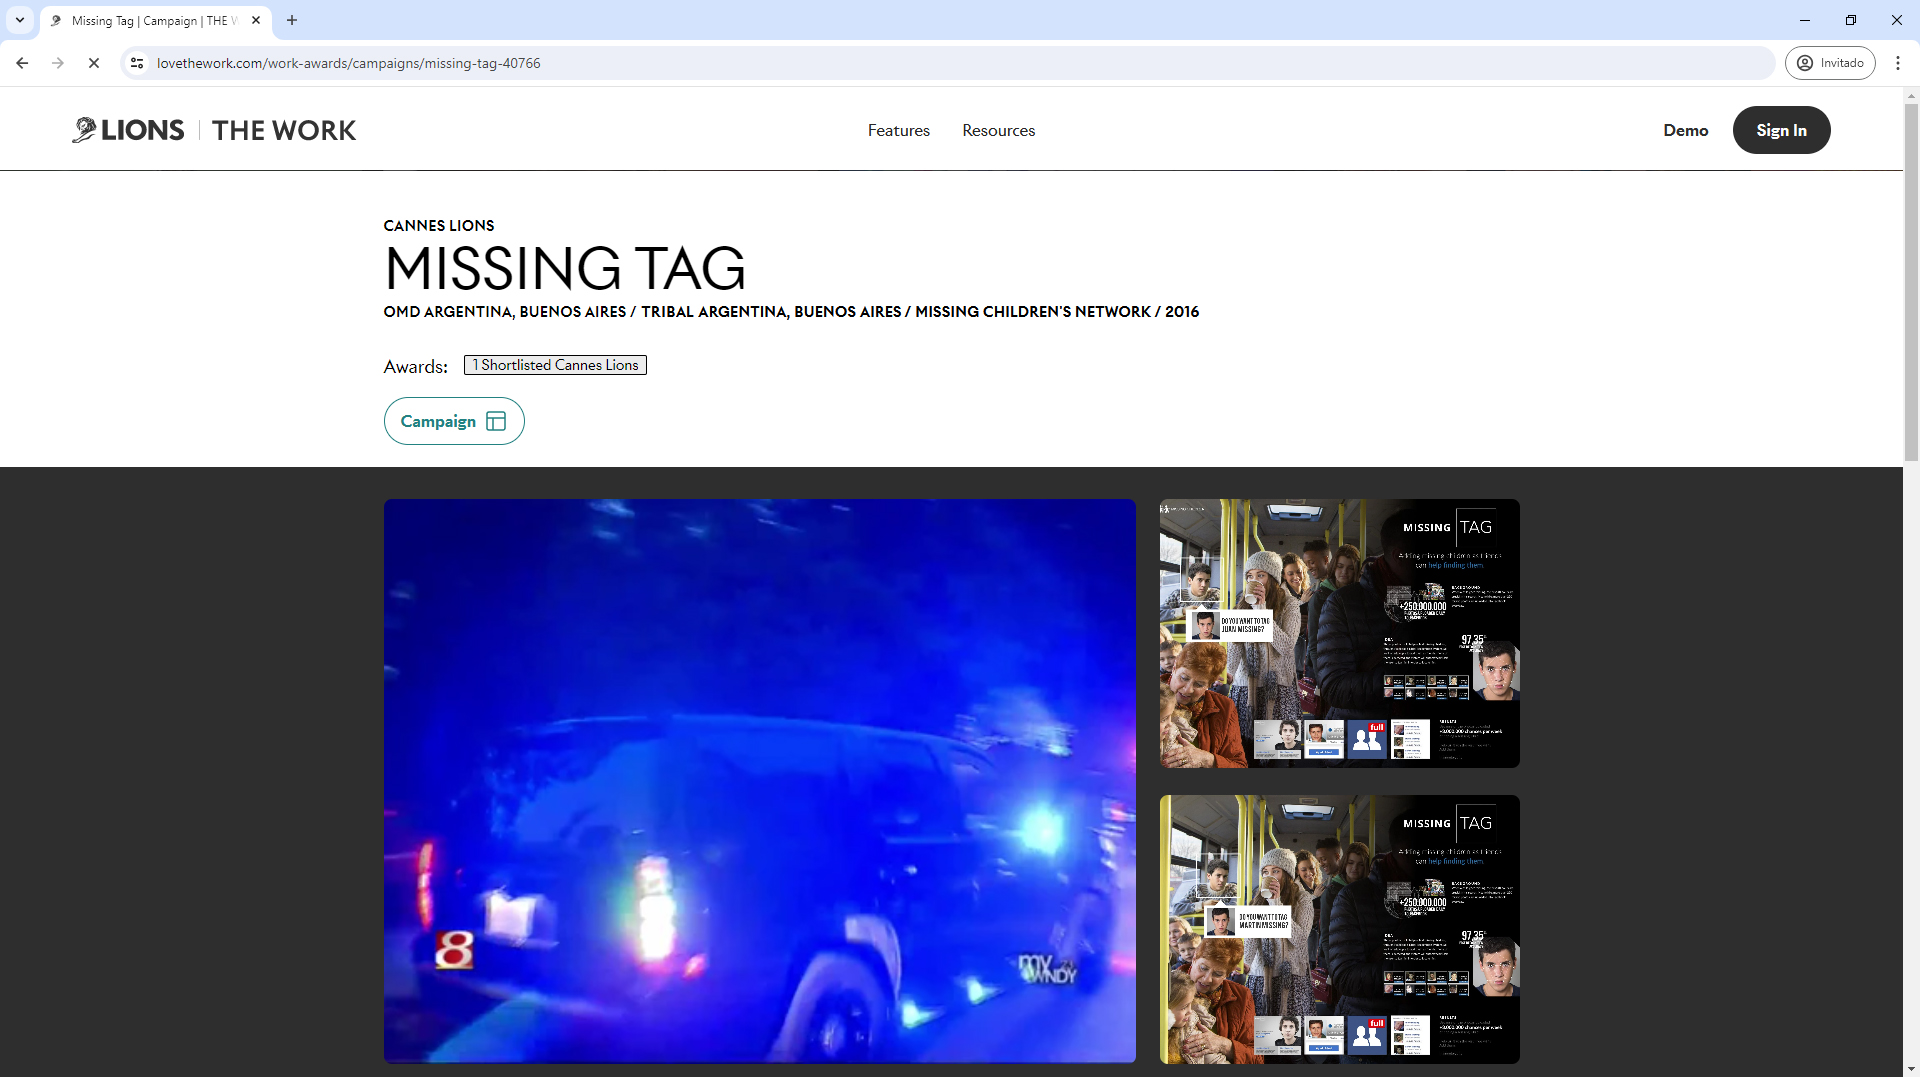
Task: Open the top Missing Tag bus ad thumbnail
Action: 1338,633
